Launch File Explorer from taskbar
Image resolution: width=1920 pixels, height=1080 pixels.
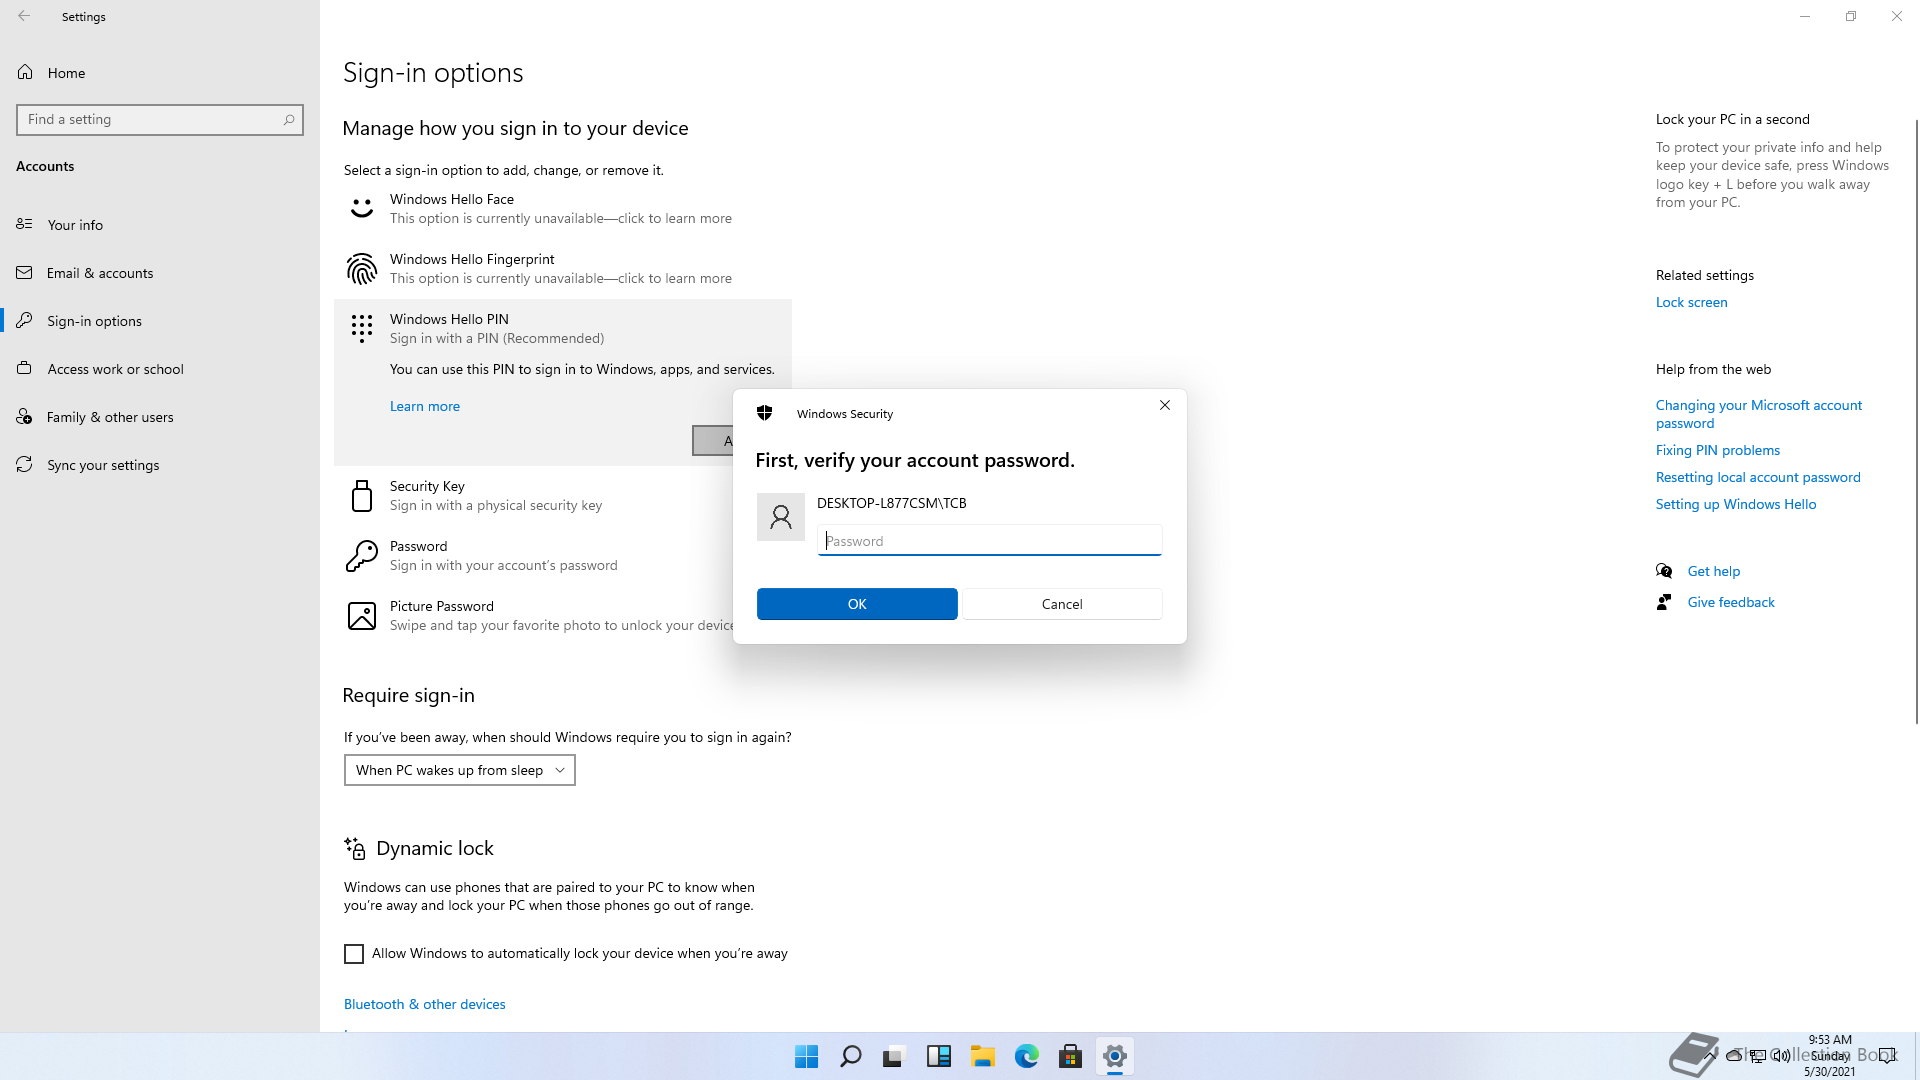tap(983, 1056)
